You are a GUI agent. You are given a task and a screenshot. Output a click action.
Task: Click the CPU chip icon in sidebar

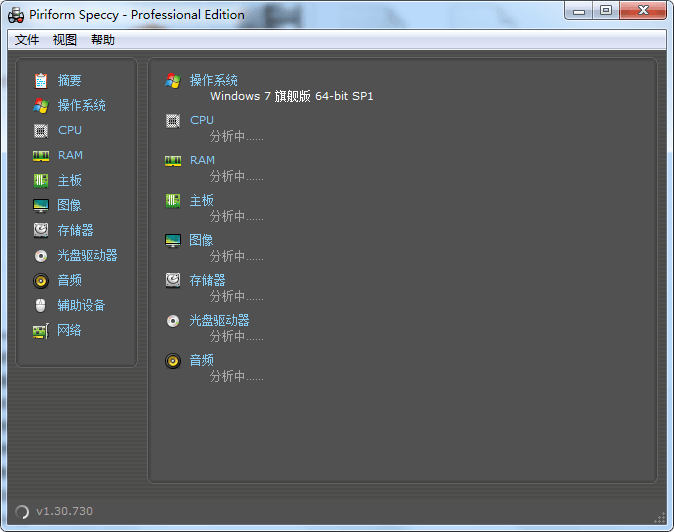click(x=41, y=130)
